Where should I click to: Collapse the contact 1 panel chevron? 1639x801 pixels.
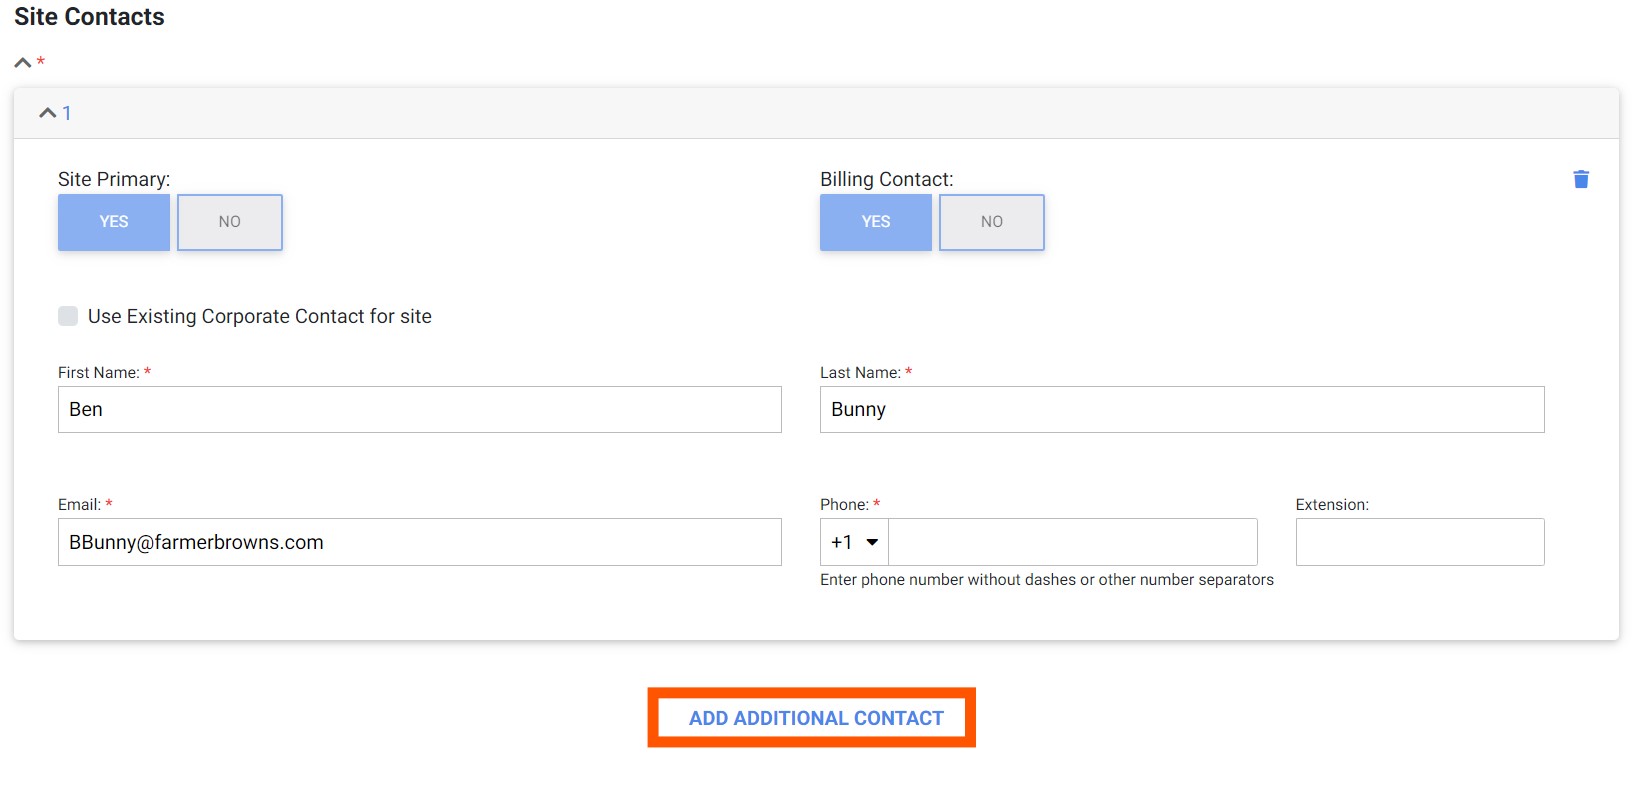[47, 113]
